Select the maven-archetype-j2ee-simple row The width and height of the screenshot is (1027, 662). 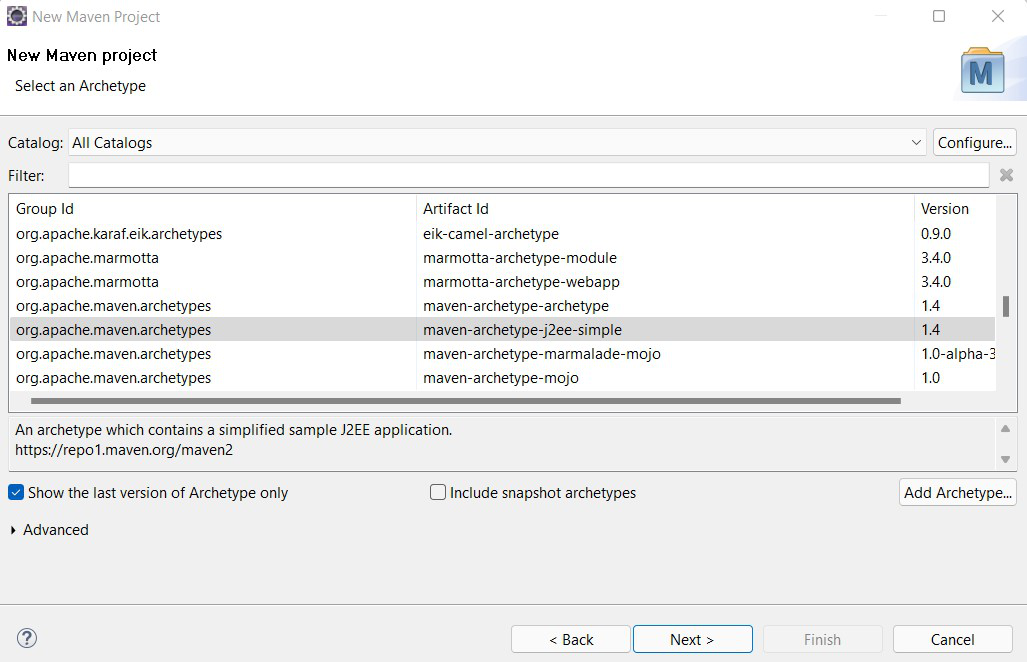pyautogui.click(x=502, y=329)
